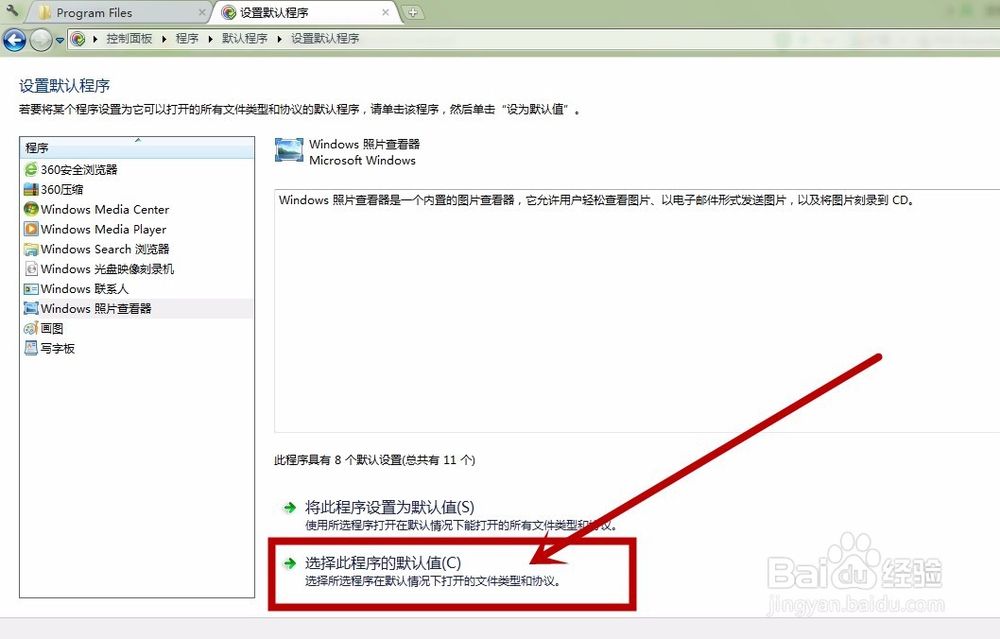Click 选择此程序的默认值(C)
This screenshot has height=639, width=1000.
click(x=383, y=563)
